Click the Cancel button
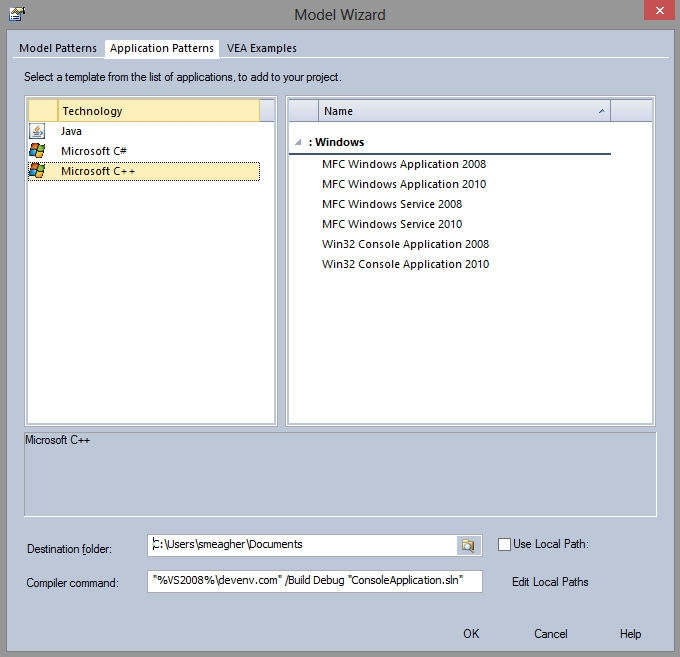Screen dimensions: 680x657 (x=550, y=634)
